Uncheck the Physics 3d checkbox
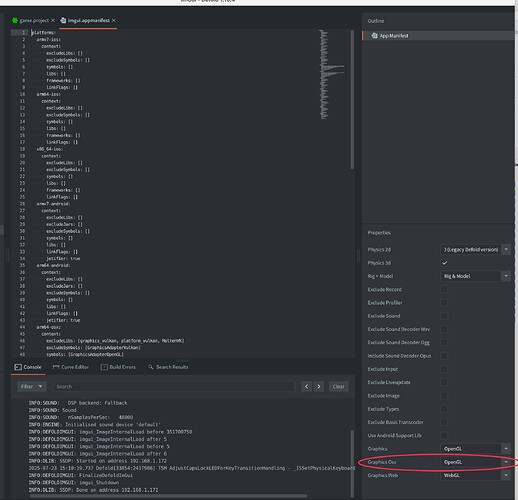Screen dimensions: 518x500 444,263
